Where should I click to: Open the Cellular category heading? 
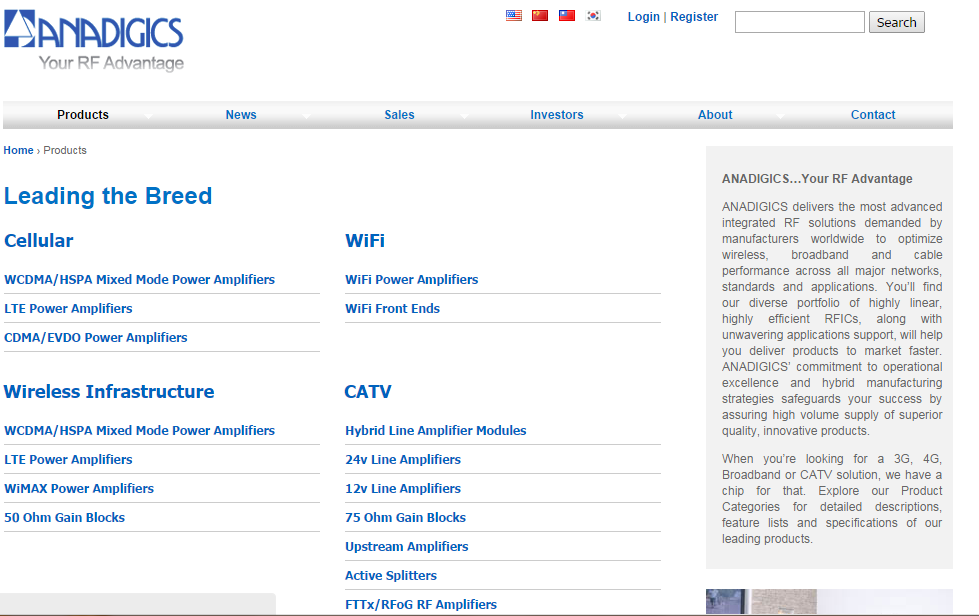[x=39, y=240]
